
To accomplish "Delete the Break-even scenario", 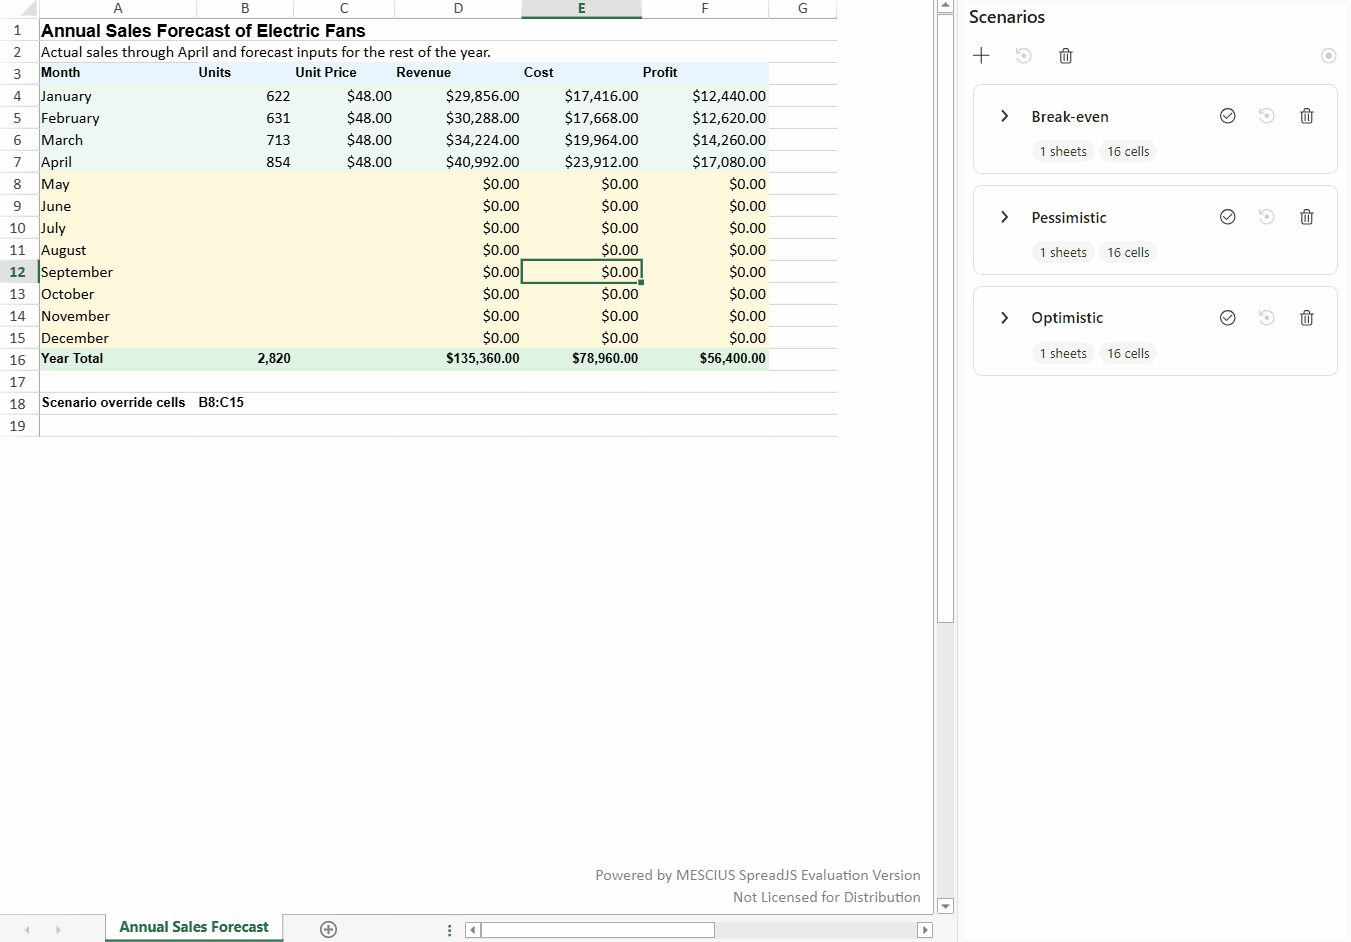I will pos(1306,116).
